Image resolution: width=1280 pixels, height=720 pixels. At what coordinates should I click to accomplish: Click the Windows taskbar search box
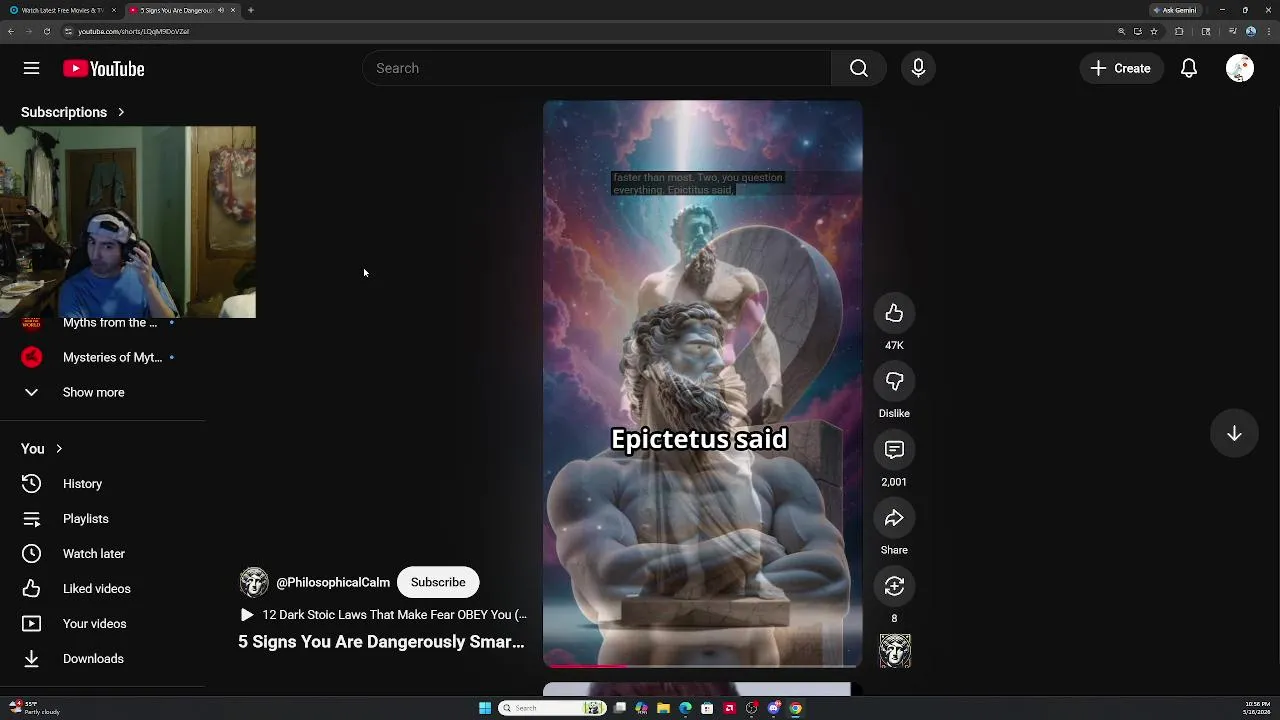pos(552,708)
